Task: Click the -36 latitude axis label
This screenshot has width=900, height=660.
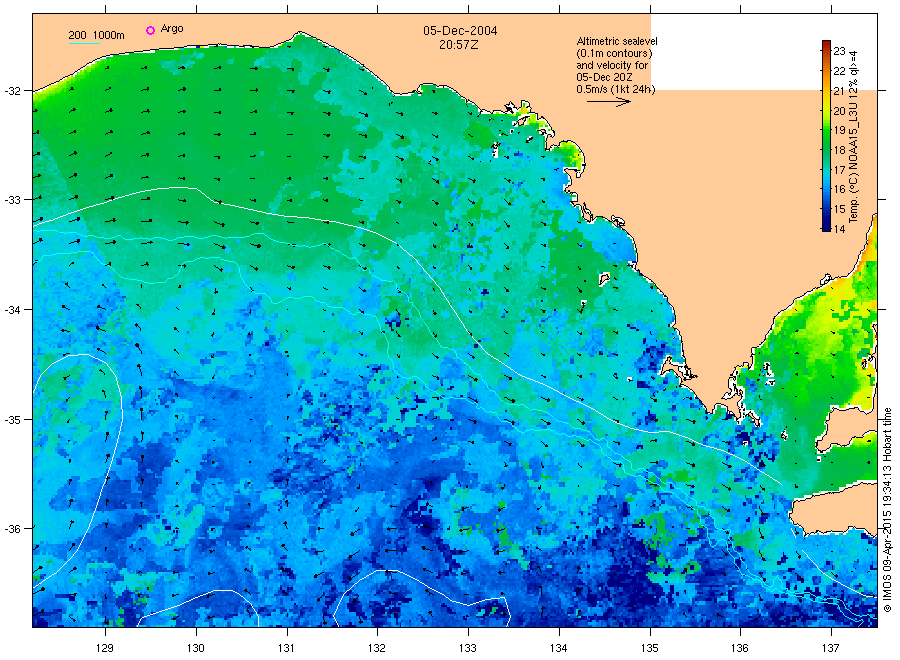Action: [12, 529]
